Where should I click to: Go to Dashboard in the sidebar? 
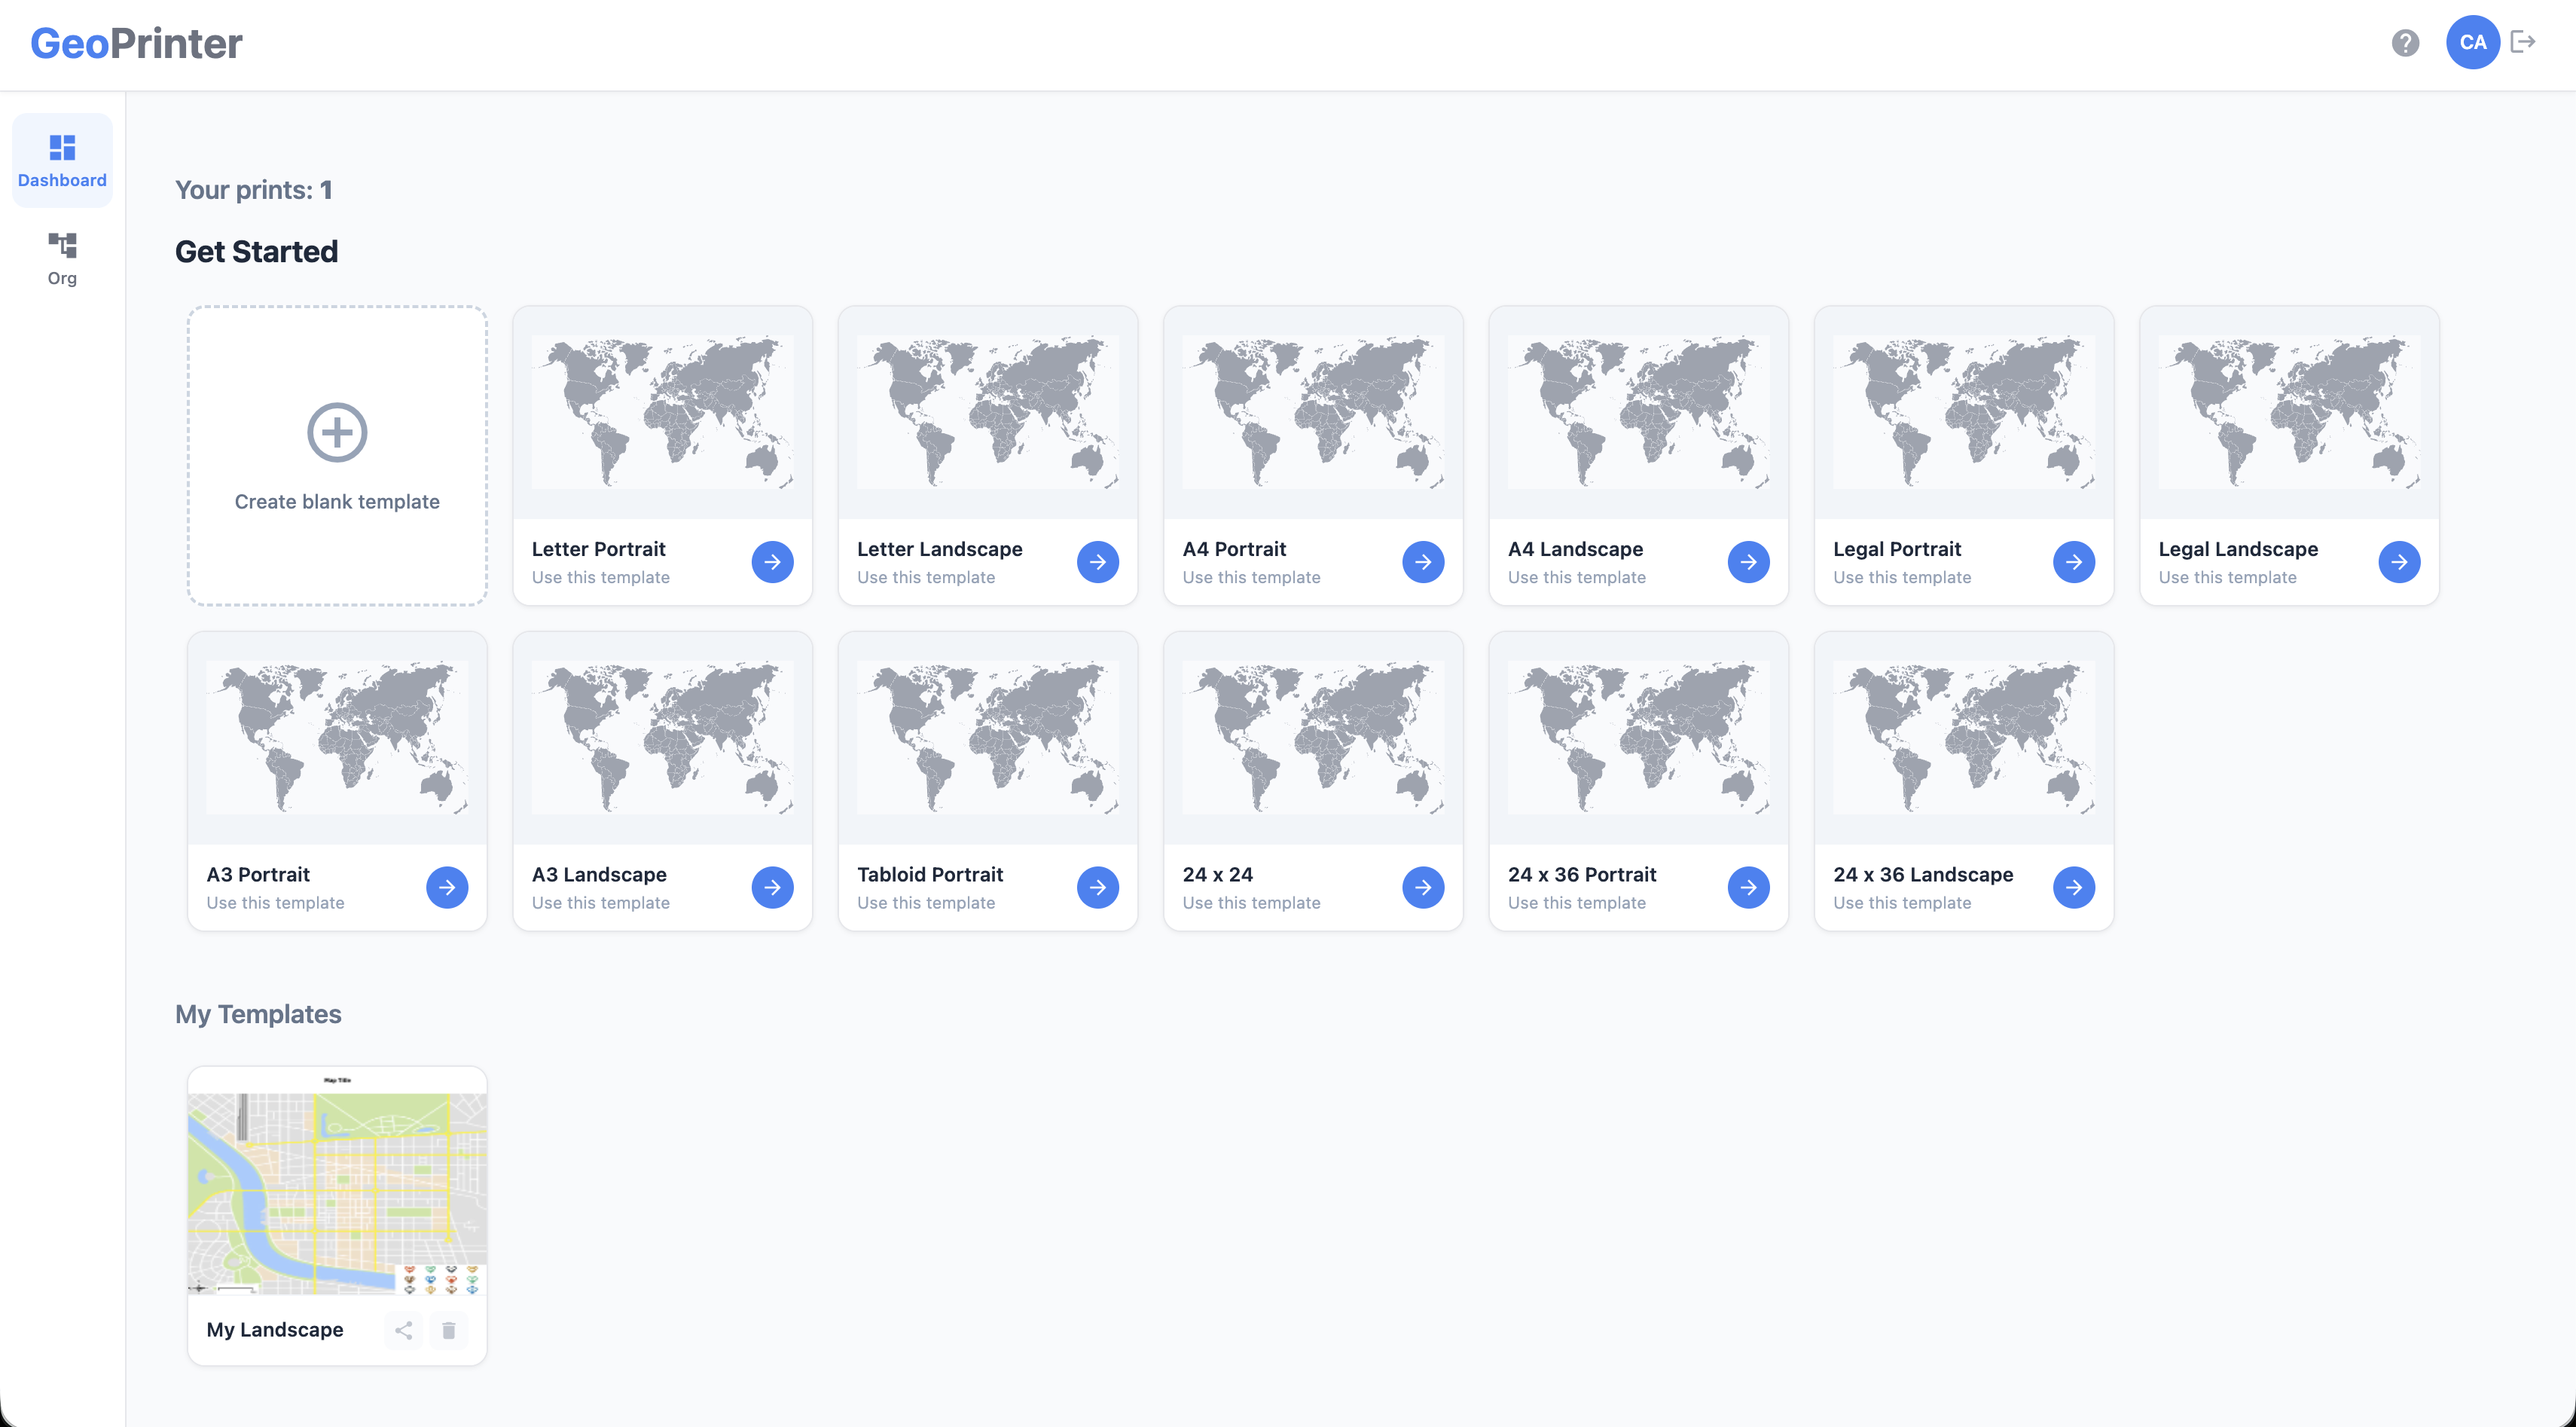point(62,161)
